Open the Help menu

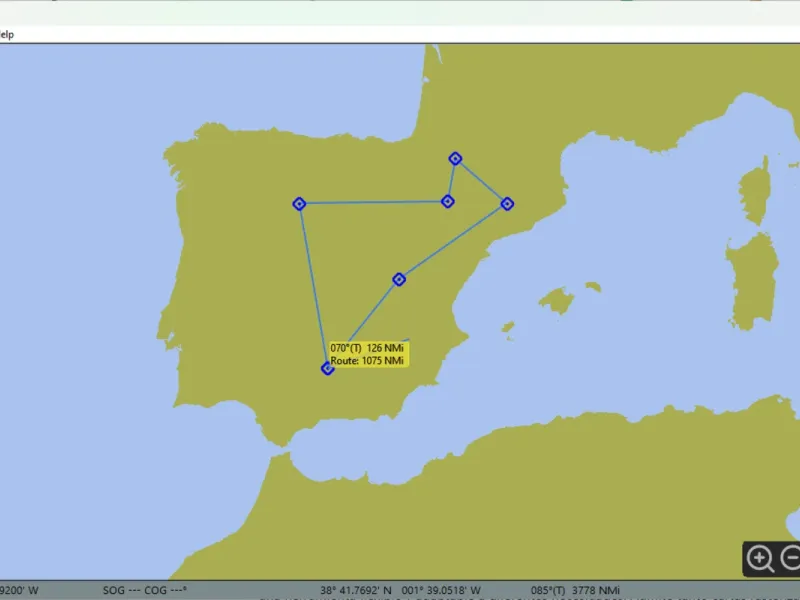pos(6,35)
